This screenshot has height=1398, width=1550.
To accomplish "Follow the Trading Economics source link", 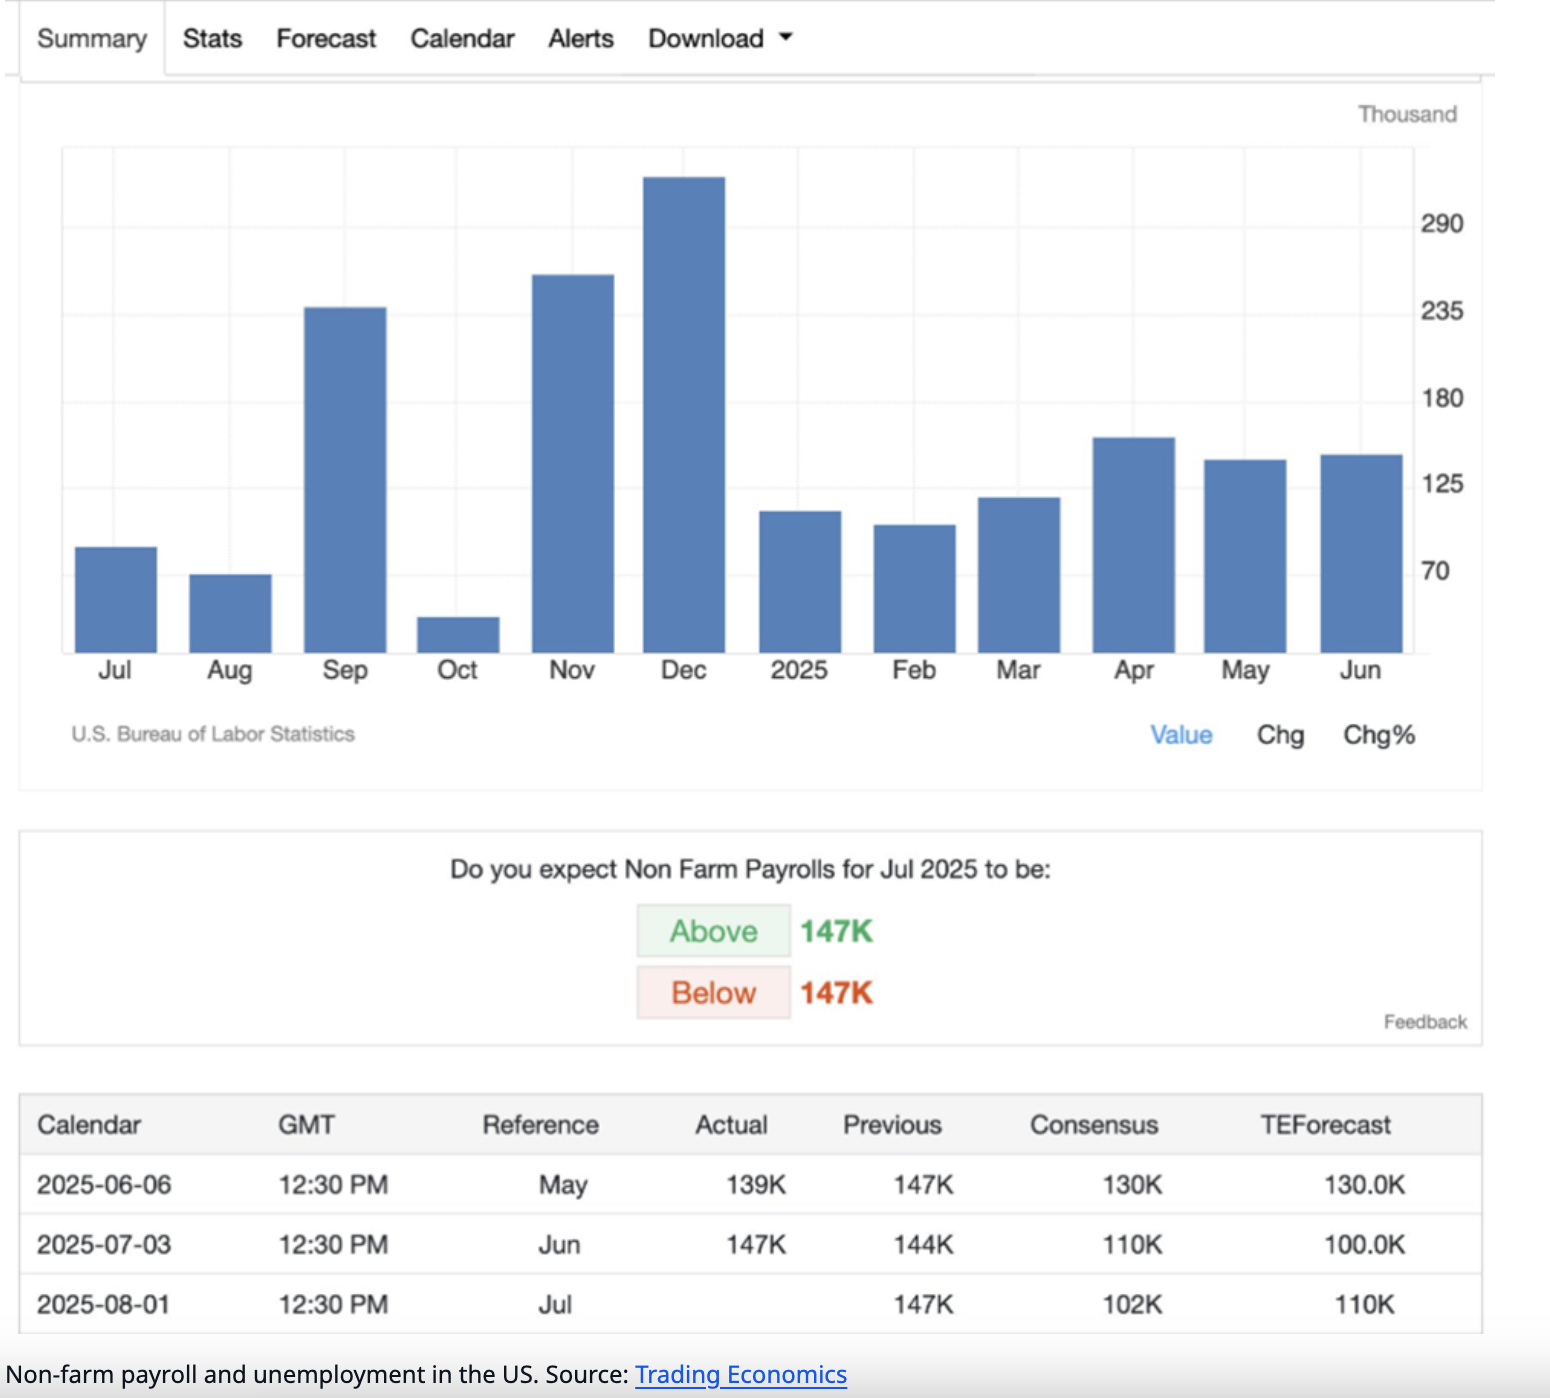I will tap(740, 1375).
